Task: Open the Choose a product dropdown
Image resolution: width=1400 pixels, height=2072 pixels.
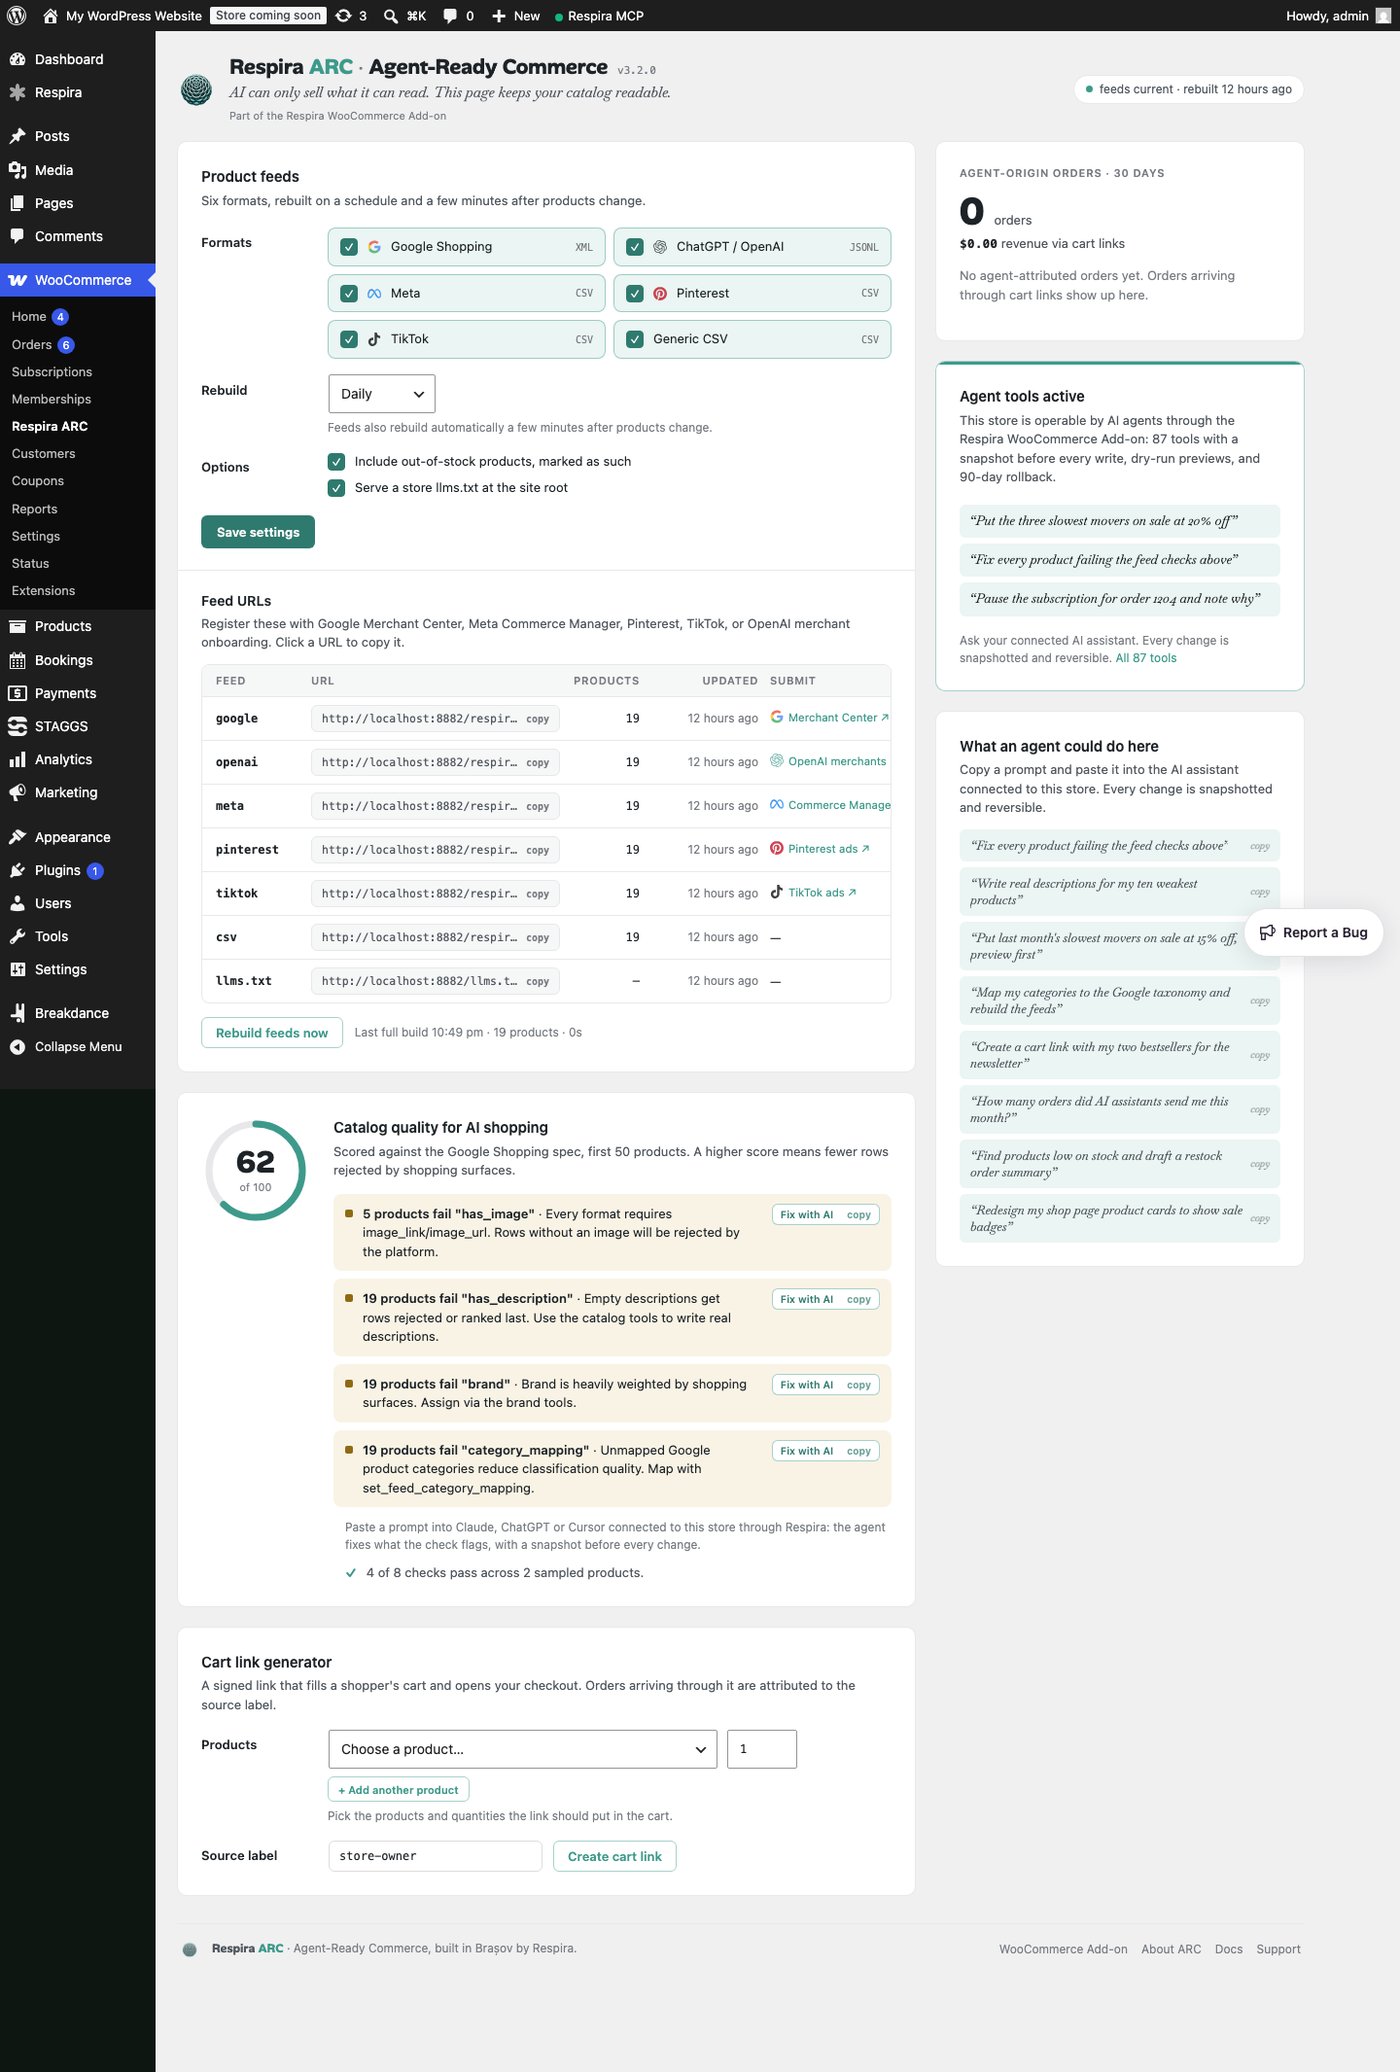Action: tap(522, 1749)
